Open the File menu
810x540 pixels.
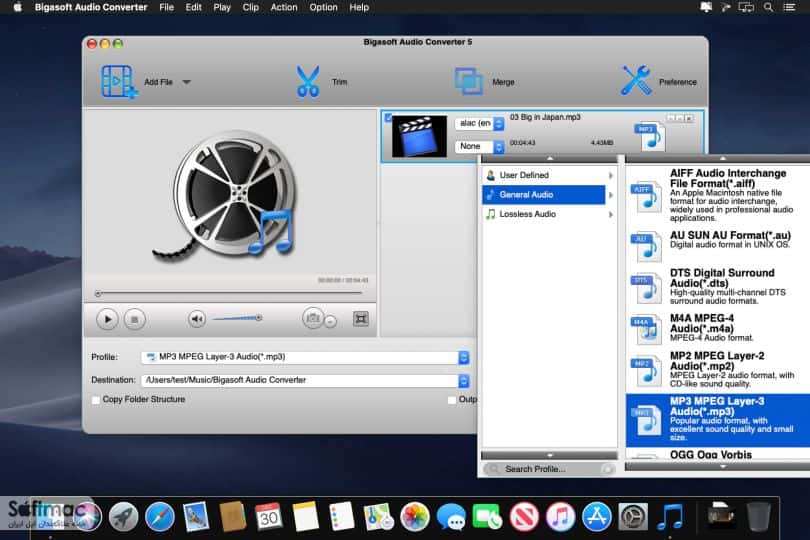[166, 7]
